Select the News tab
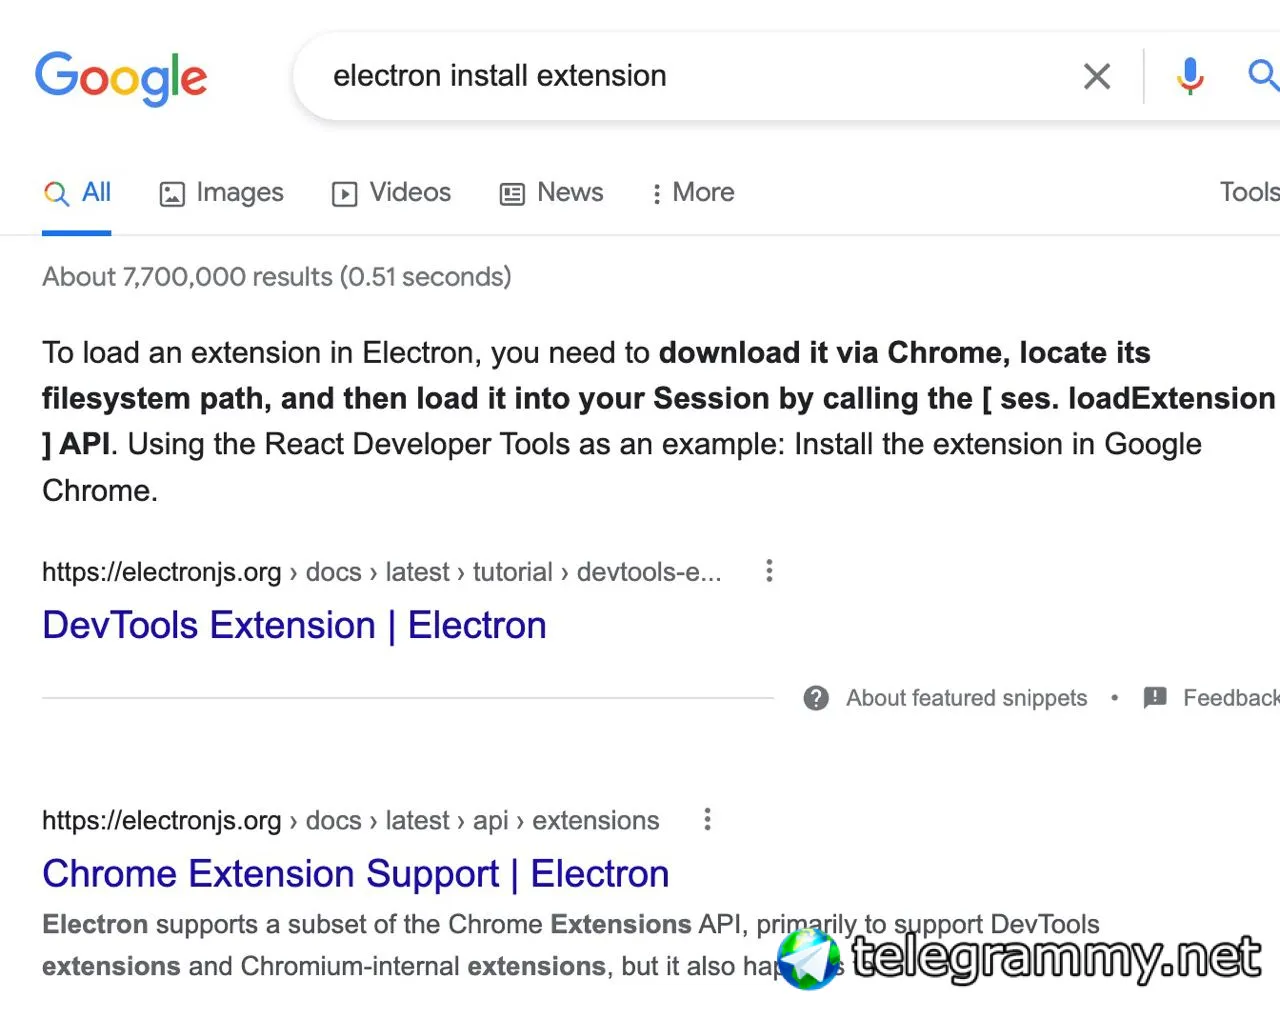The width and height of the screenshot is (1280, 1019). tap(552, 193)
